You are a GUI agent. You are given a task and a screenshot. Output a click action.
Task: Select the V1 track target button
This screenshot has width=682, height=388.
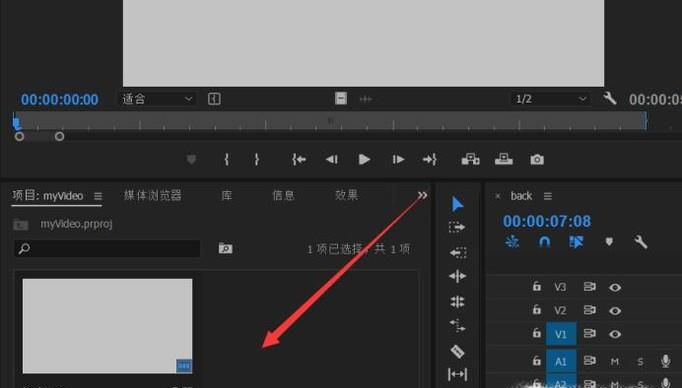tap(561, 334)
